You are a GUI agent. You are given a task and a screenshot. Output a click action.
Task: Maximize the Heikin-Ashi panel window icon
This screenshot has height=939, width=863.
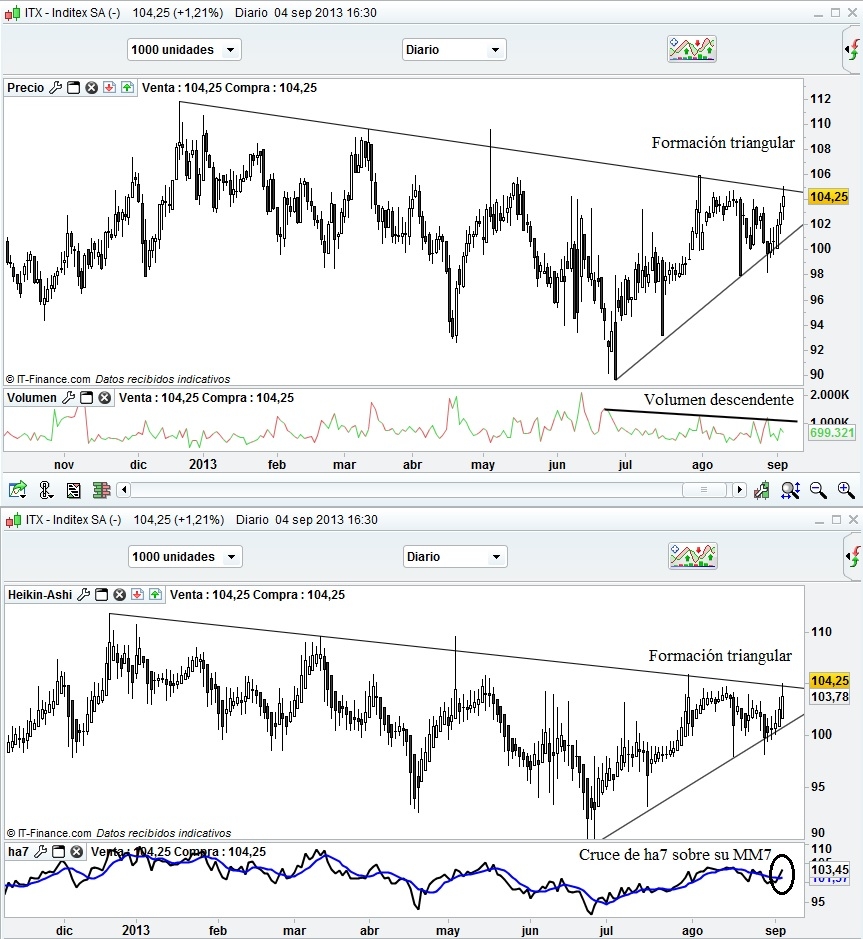pyautogui.click(x=102, y=595)
